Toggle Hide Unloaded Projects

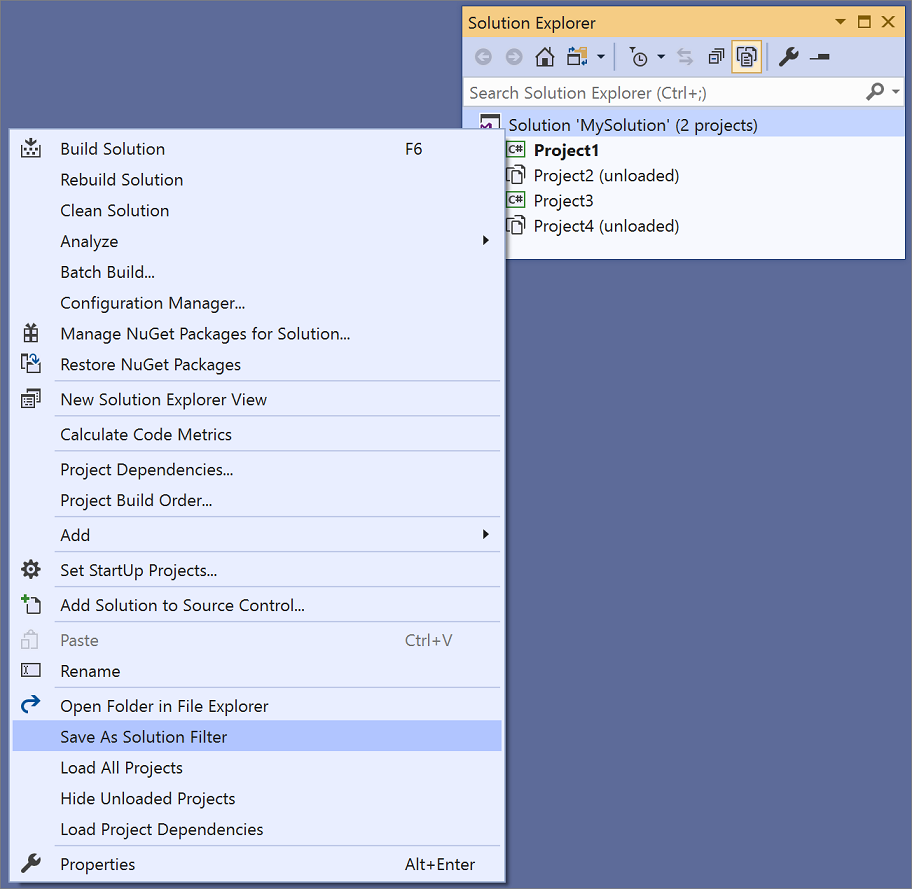pyautogui.click(x=148, y=798)
